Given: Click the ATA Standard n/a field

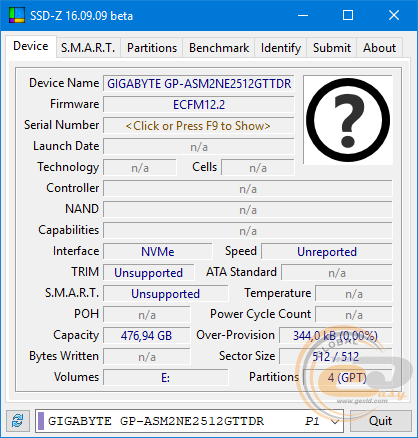Looking at the screenshot, I should click(x=337, y=273).
